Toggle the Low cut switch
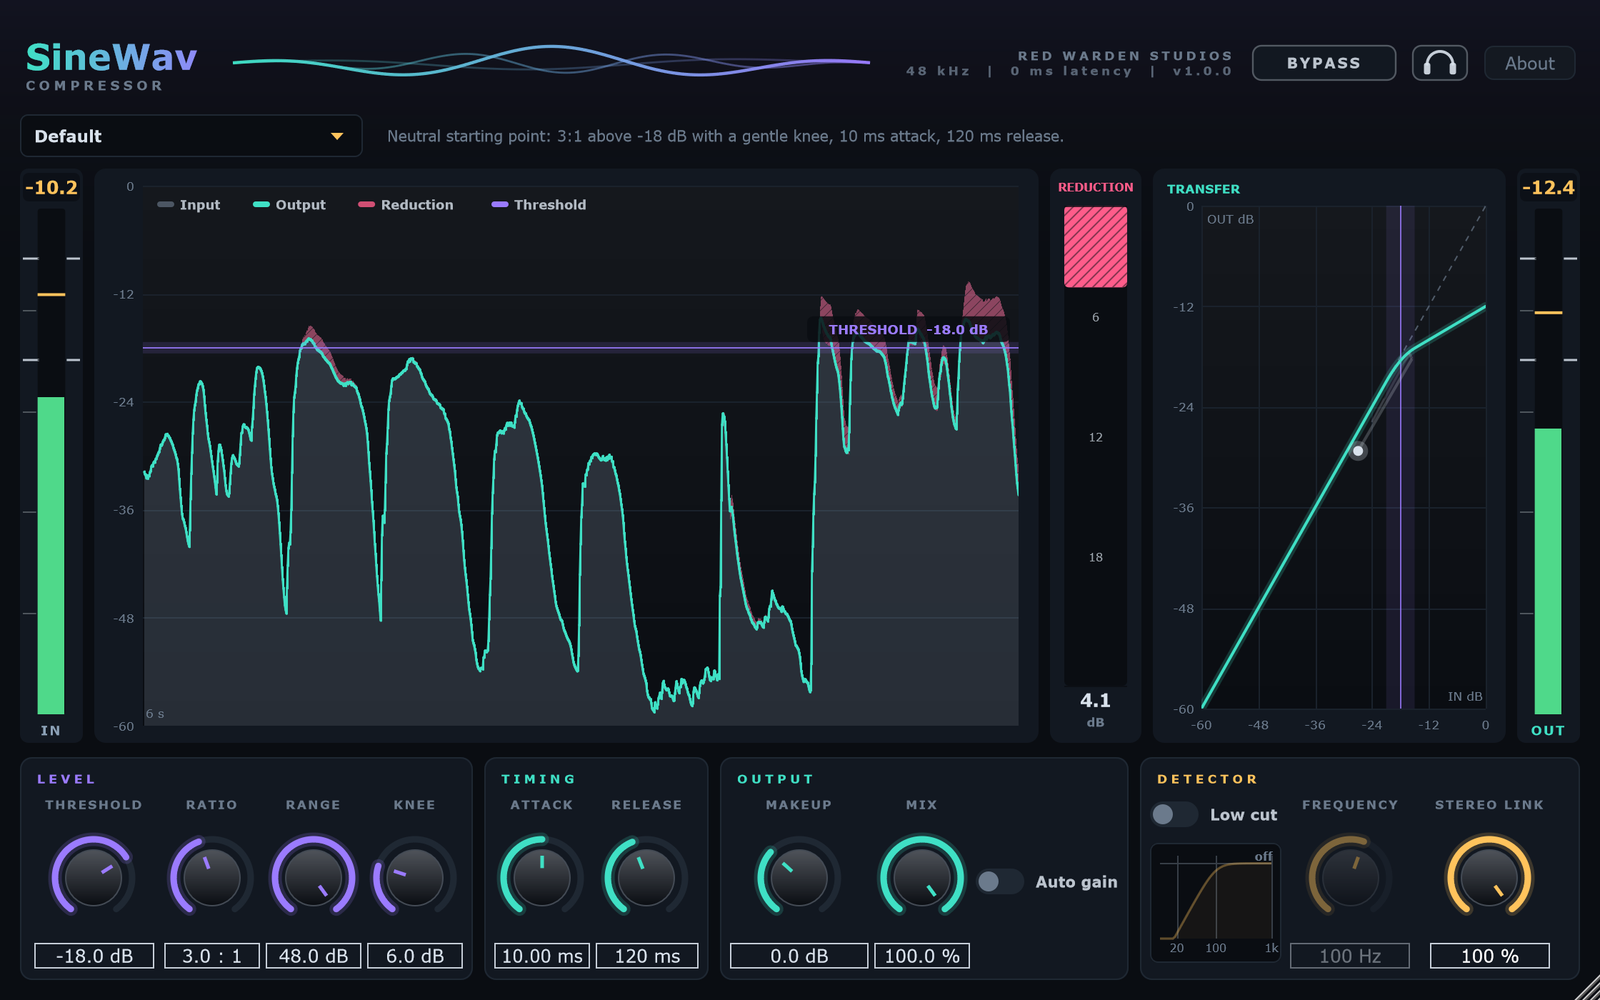Screen dimensions: 1600x1000 coord(1174,814)
